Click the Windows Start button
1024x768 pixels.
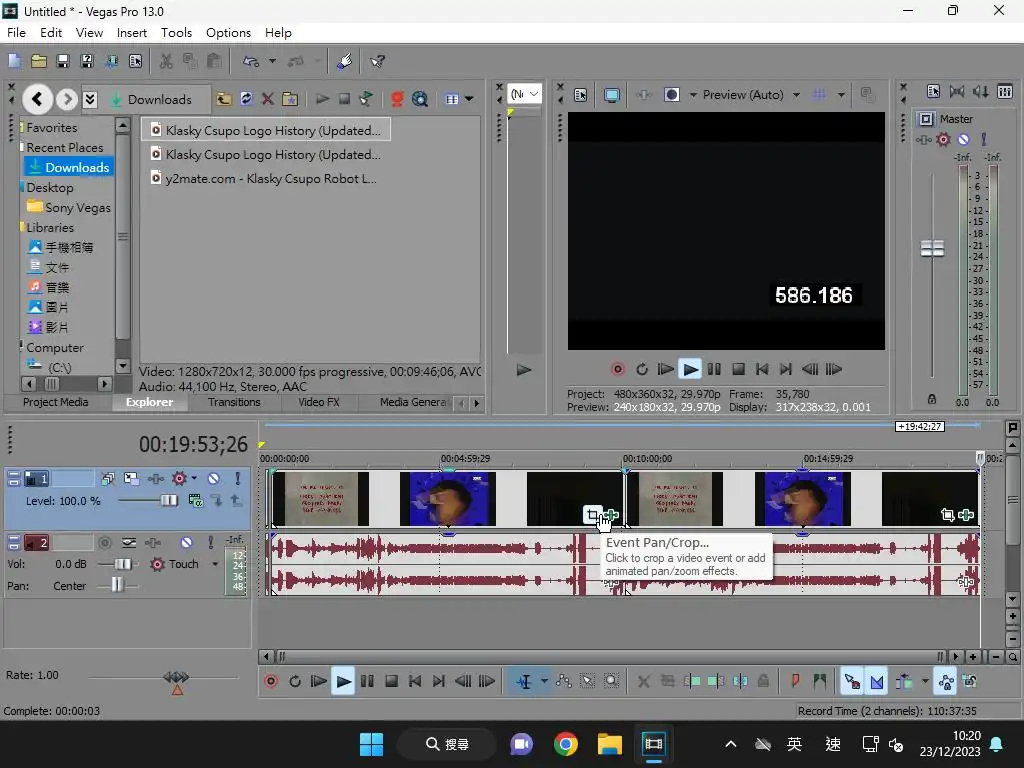pos(372,744)
